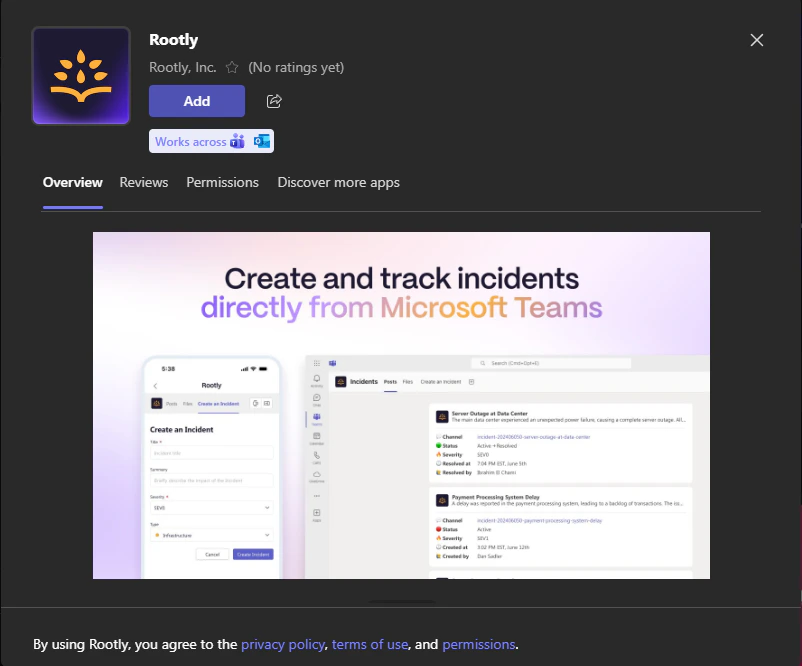Select the Discover more apps tab
Screen dimensions: 802x666
340,182
